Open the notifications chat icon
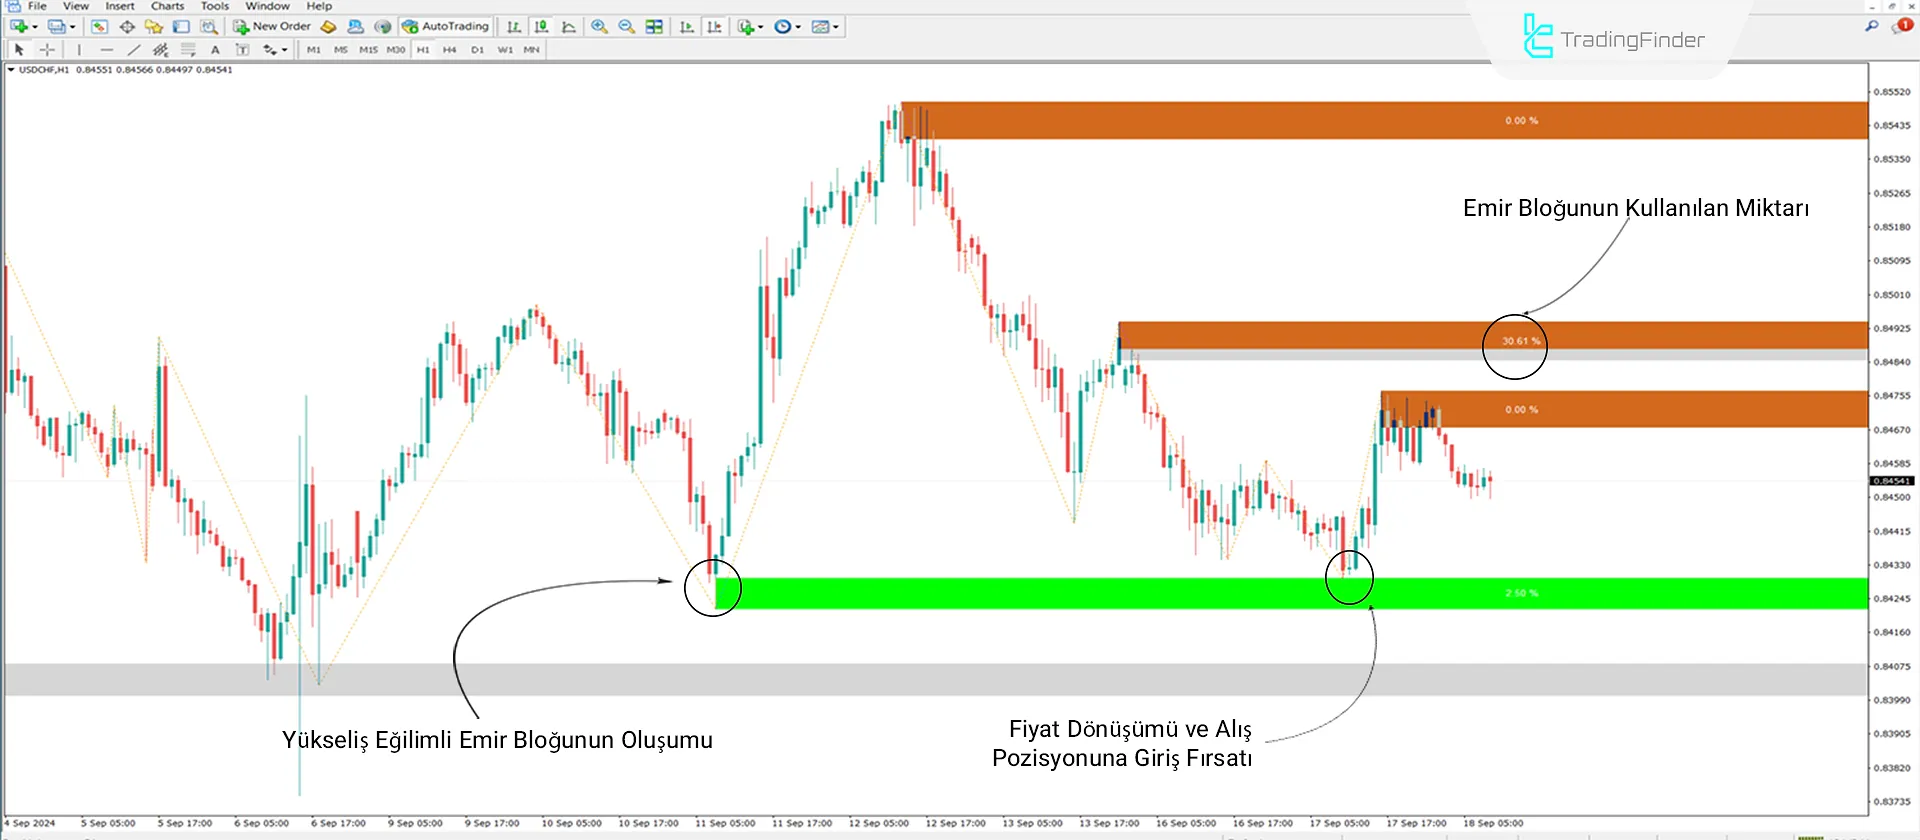Viewport: 1920px width, 840px height. (x=1901, y=26)
